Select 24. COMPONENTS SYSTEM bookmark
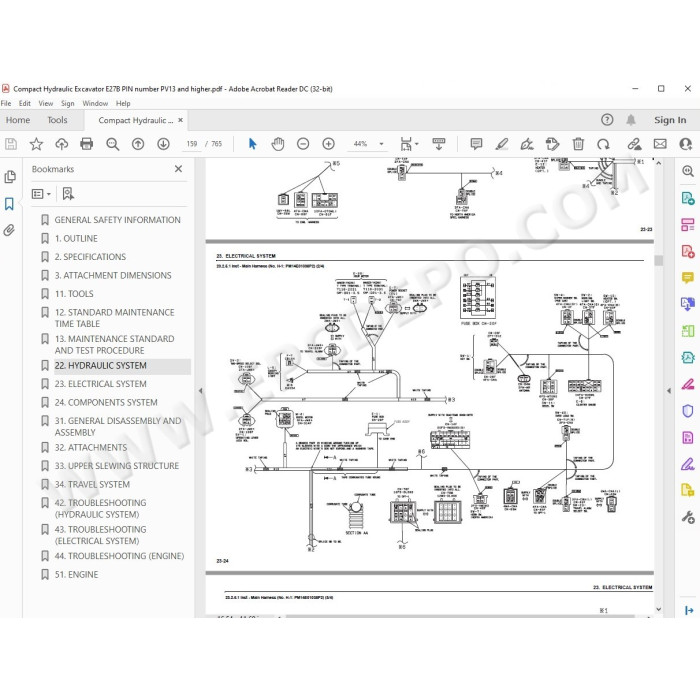The width and height of the screenshot is (700, 700). tap(106, 403)
